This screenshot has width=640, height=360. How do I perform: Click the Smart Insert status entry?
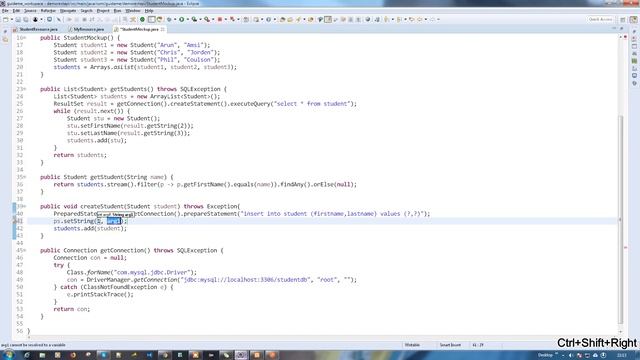click(x=450, y=345)
